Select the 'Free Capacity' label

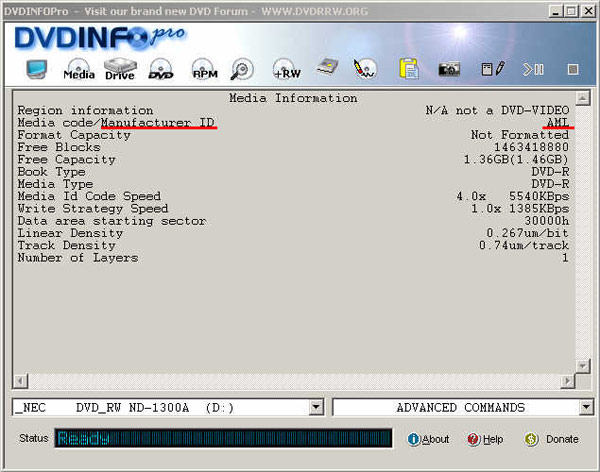(x=66, y=160)
